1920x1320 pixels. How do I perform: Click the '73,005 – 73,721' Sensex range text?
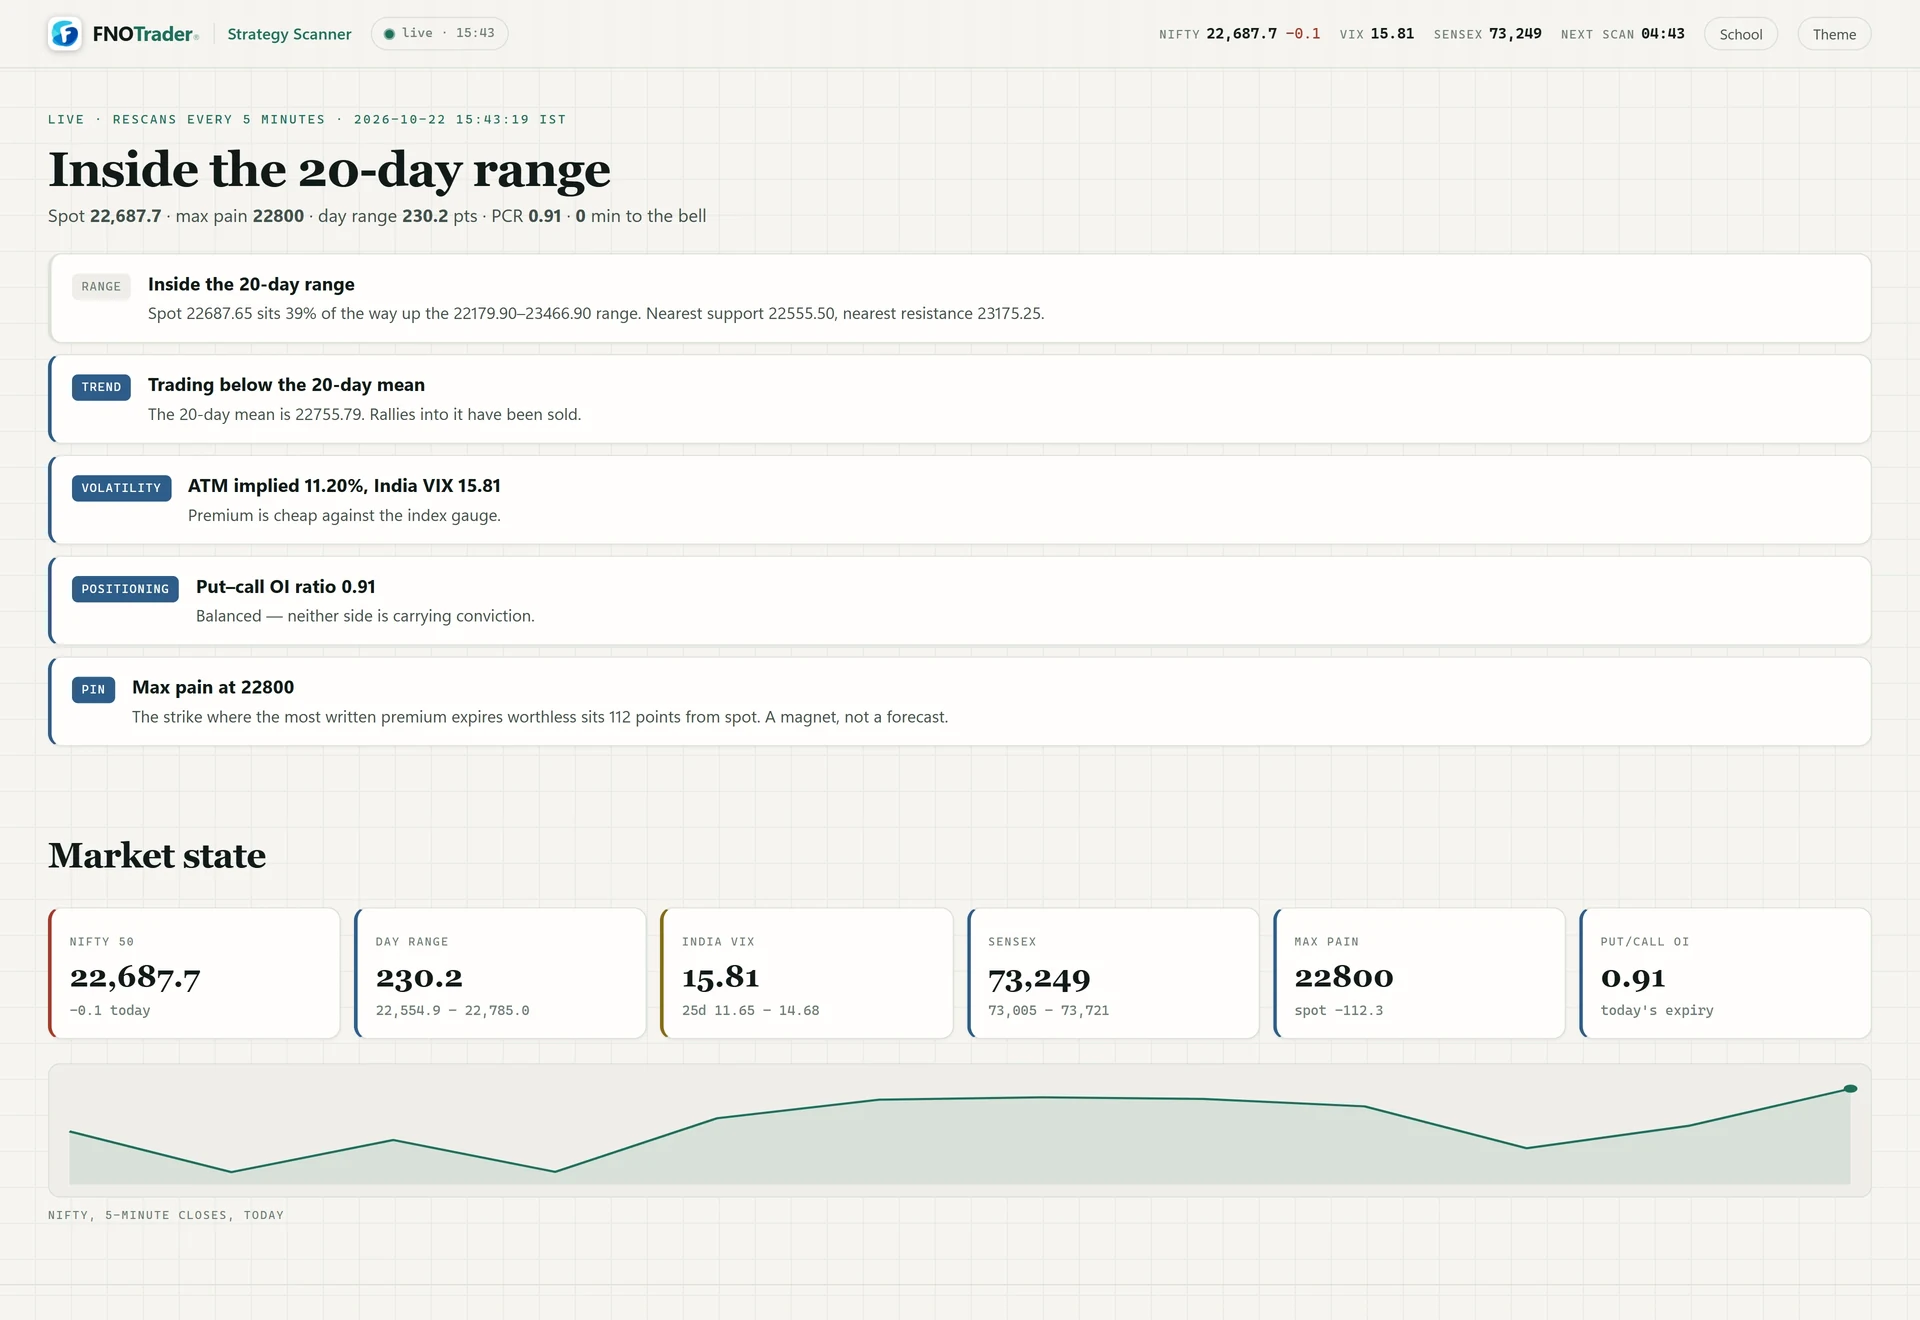pyautogui.click(x=1048, y=1011)
